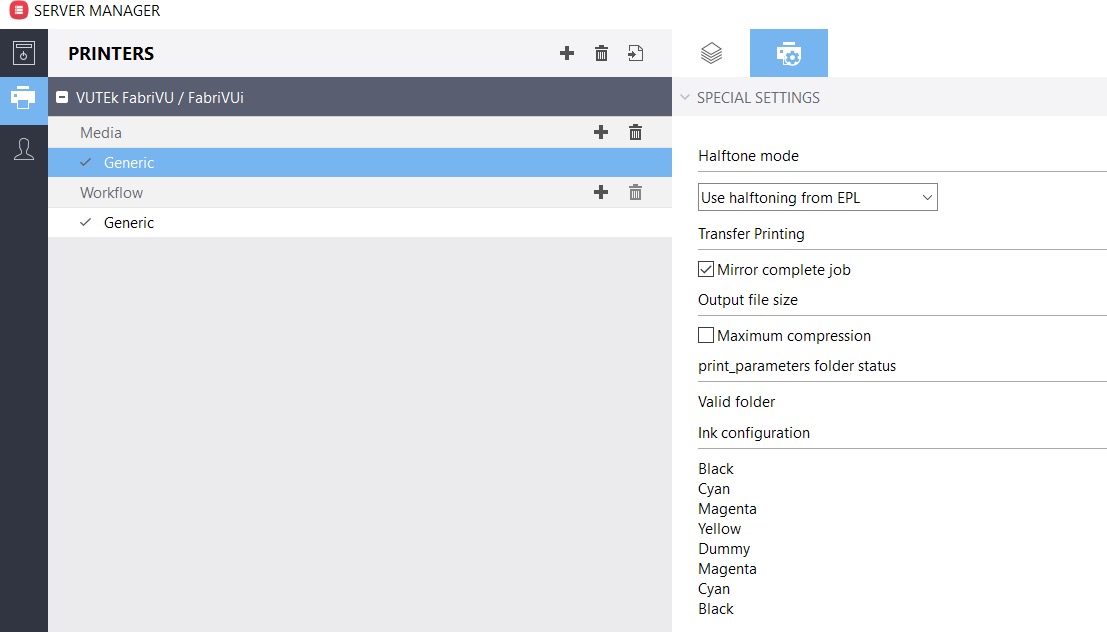Click the Ink configuration heading
Viewport: 1107px width, 632px height.
[x=754, y=433]
